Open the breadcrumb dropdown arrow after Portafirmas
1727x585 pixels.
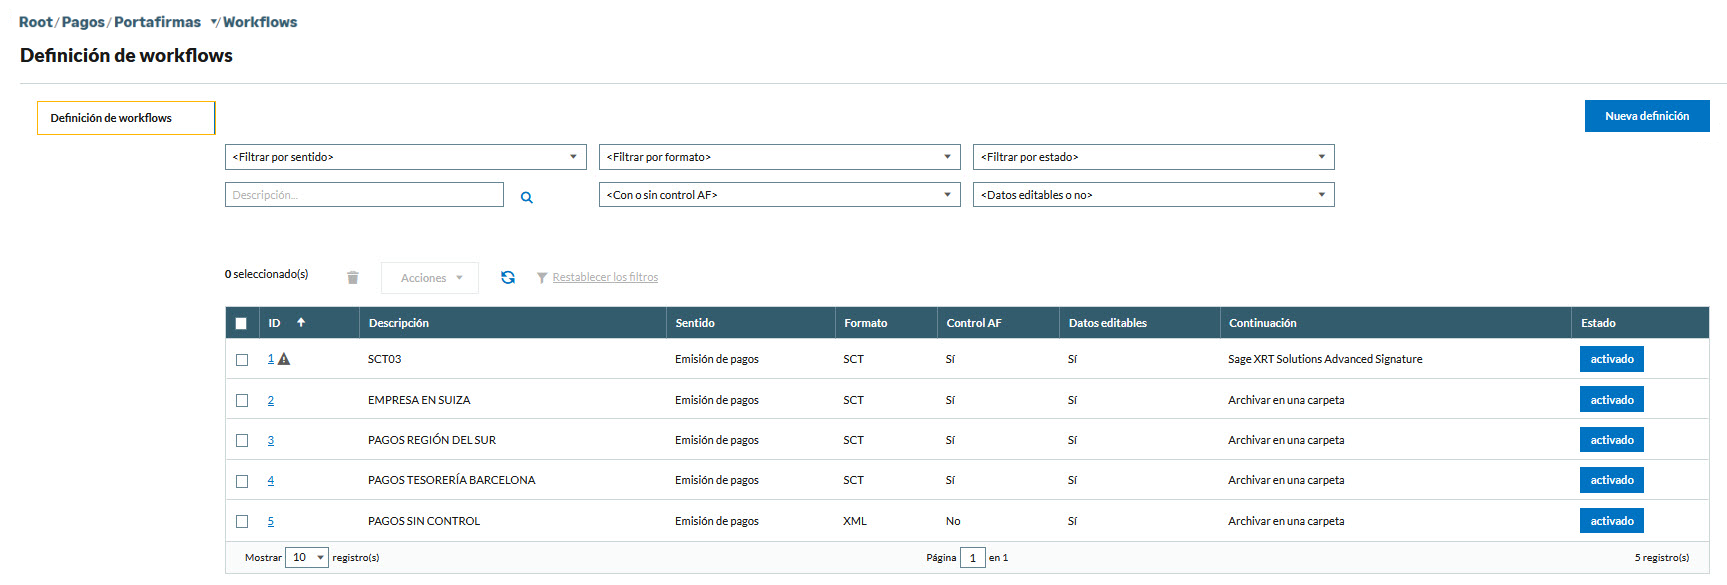tap(214, 23)
